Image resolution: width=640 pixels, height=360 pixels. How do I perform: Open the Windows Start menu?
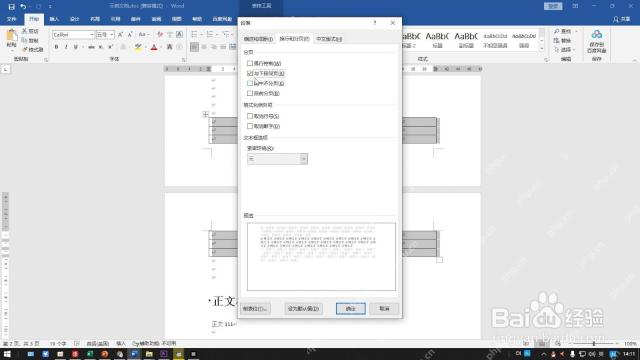[7, 354]
